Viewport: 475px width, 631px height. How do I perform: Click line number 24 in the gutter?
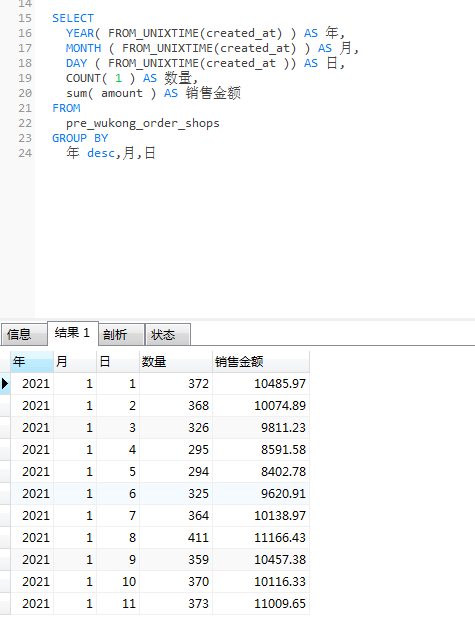(25, 153)
